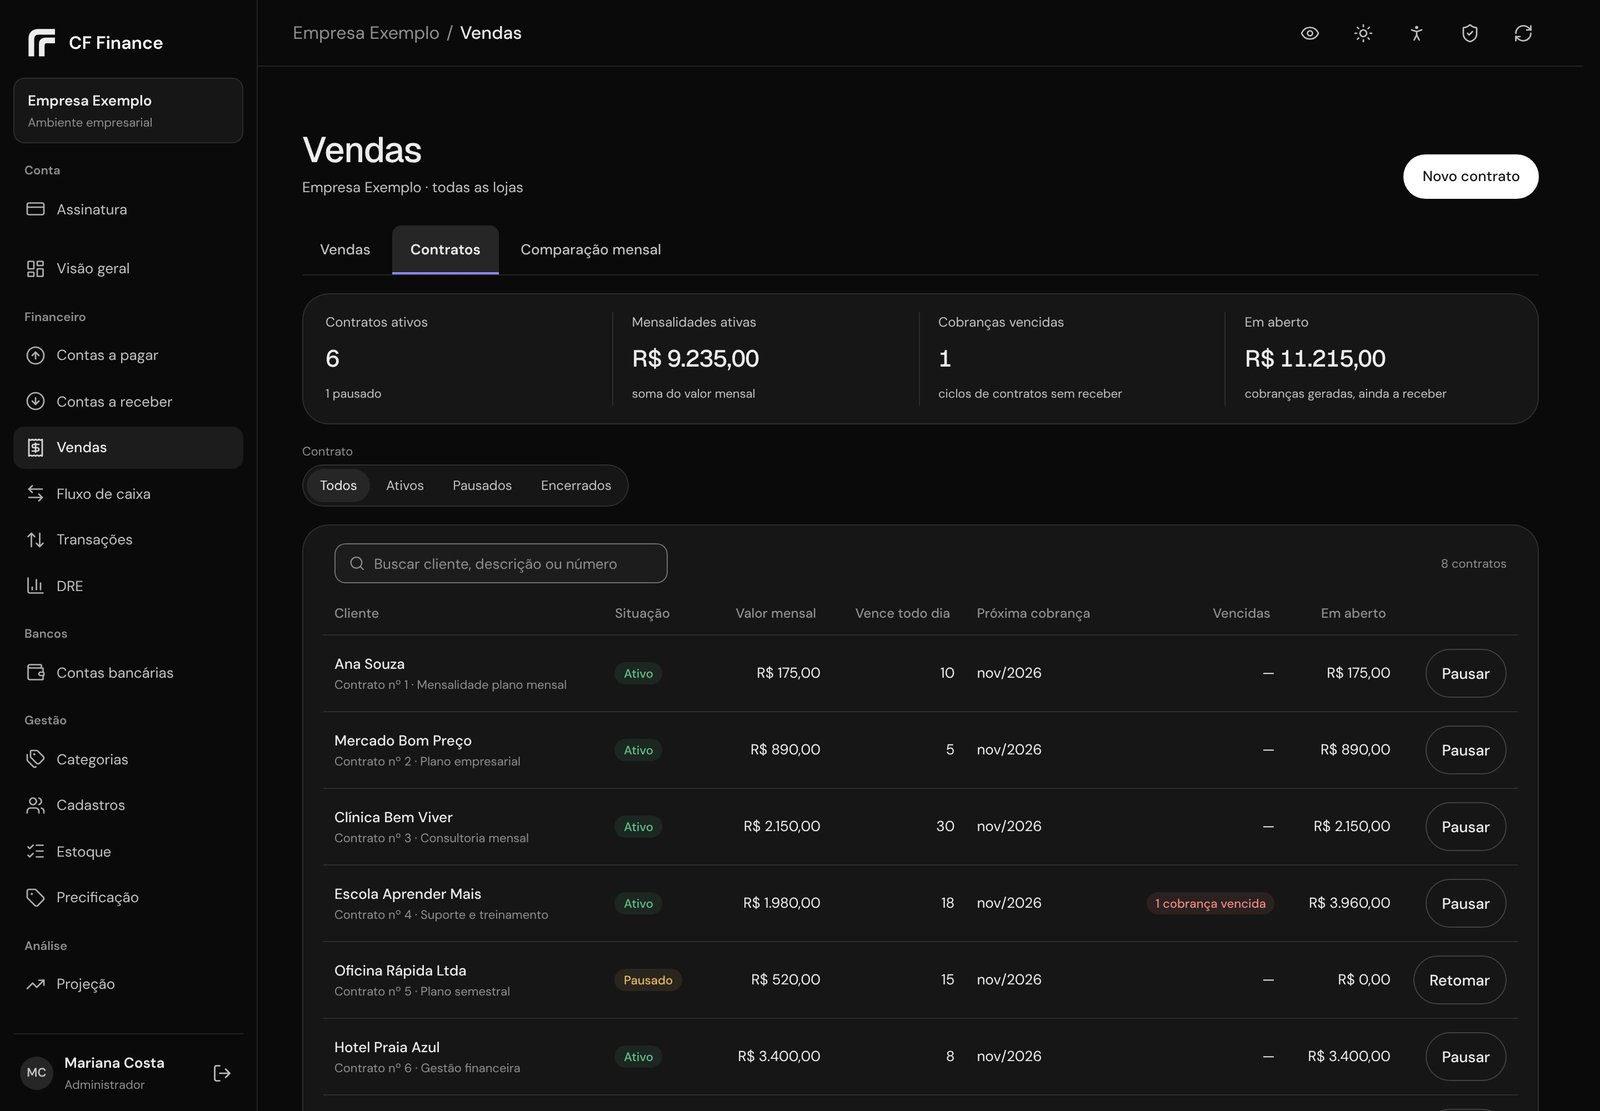
Task: Click Empresa Exemplo breadcrumb link
Action: click(366, 33)
